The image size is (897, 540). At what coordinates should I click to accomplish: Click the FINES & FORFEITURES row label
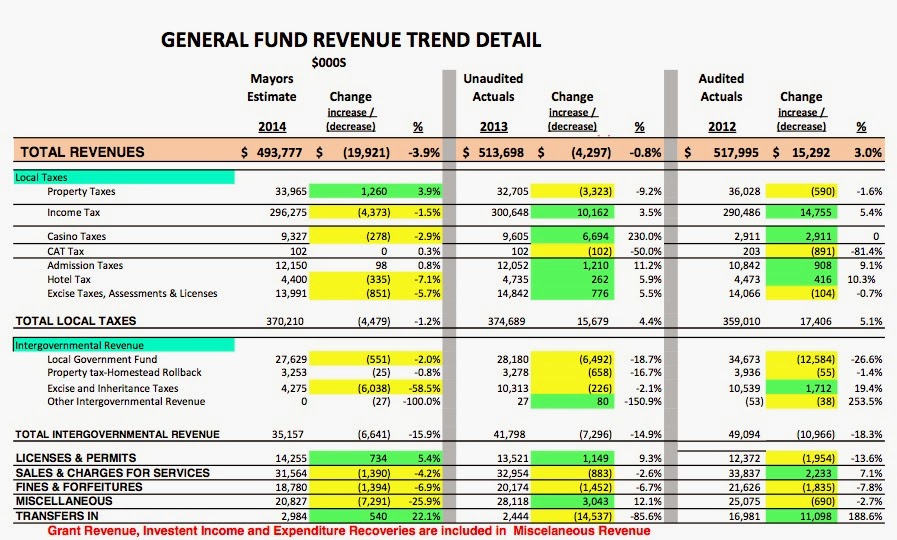coord(79,487)
